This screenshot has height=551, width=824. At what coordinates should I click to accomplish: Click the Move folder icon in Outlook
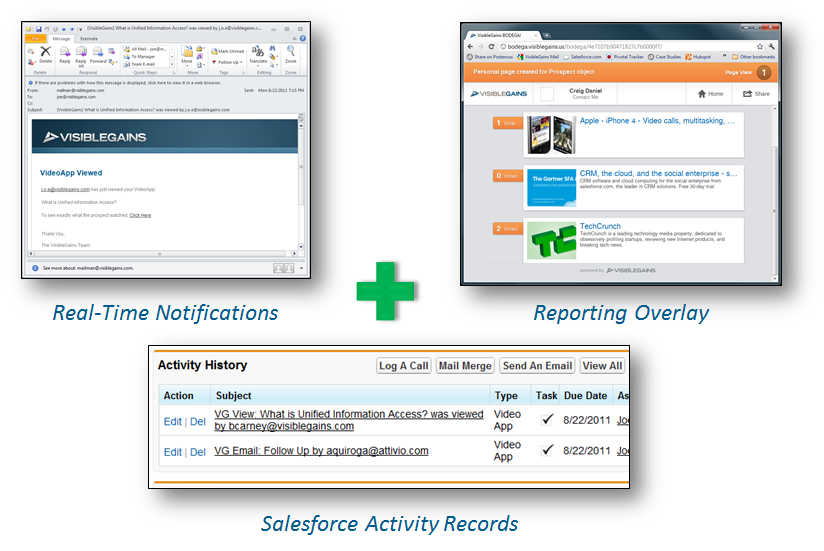click(x=187, y=51)
